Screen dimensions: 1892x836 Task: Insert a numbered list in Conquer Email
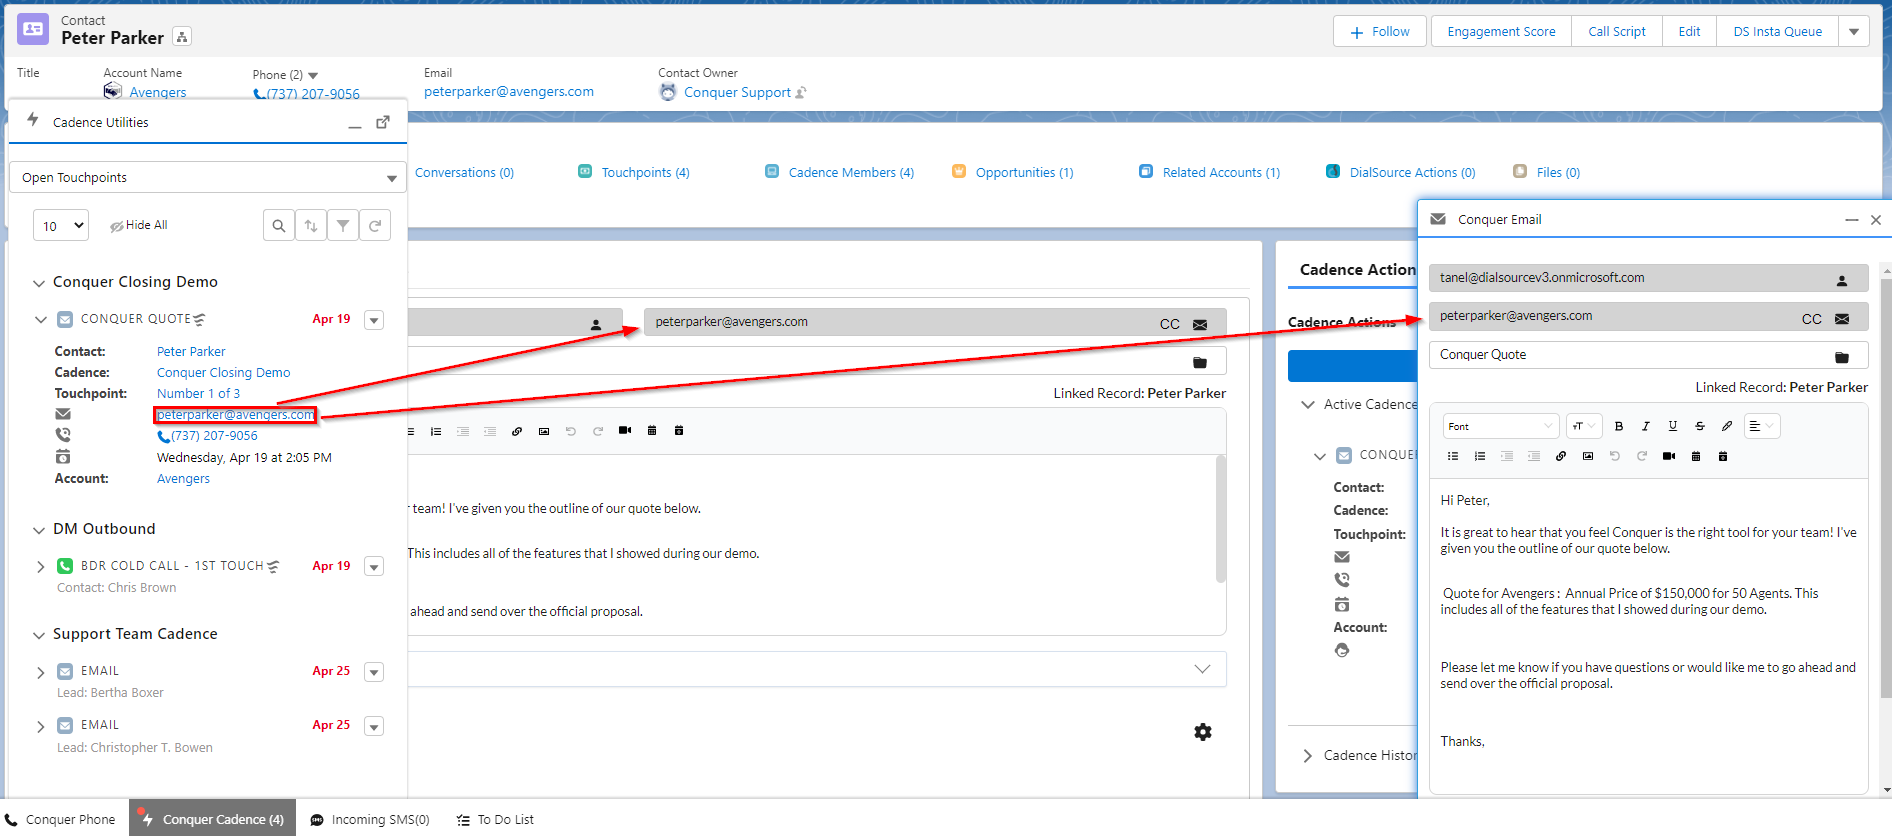pyautogui.click(x=1480, y=456)
